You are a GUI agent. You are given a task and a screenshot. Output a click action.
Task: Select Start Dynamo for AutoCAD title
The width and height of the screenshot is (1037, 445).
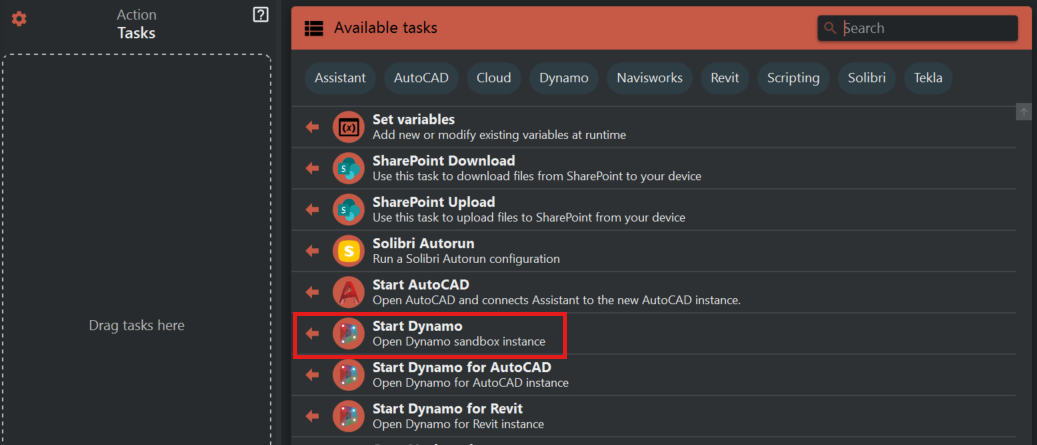click(462, 368)
